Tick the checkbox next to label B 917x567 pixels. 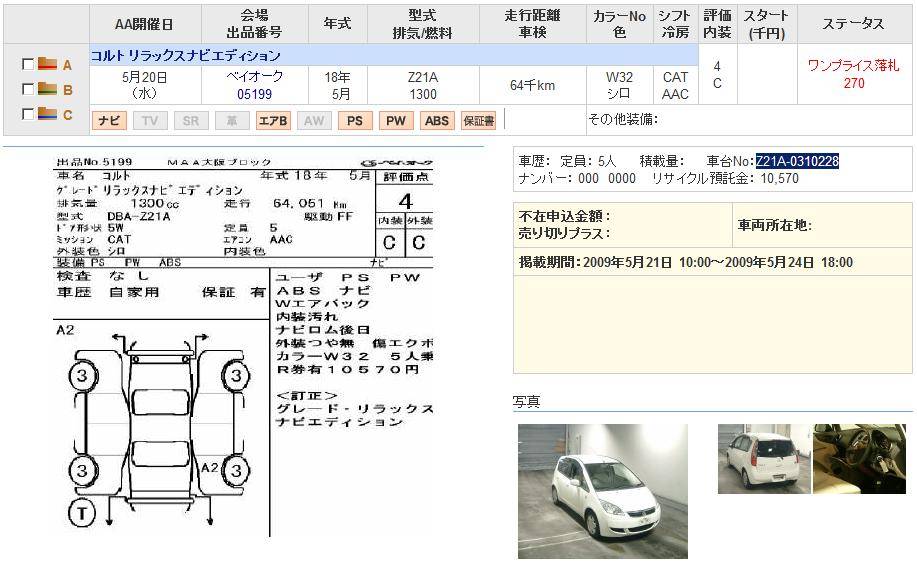[x=27, y=89]
